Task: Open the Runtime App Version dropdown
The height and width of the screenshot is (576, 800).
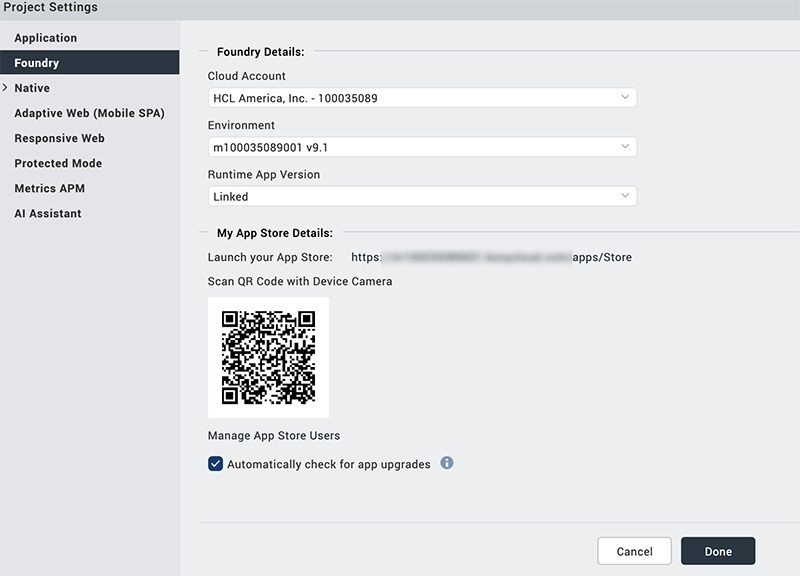Action: (422, 196)
